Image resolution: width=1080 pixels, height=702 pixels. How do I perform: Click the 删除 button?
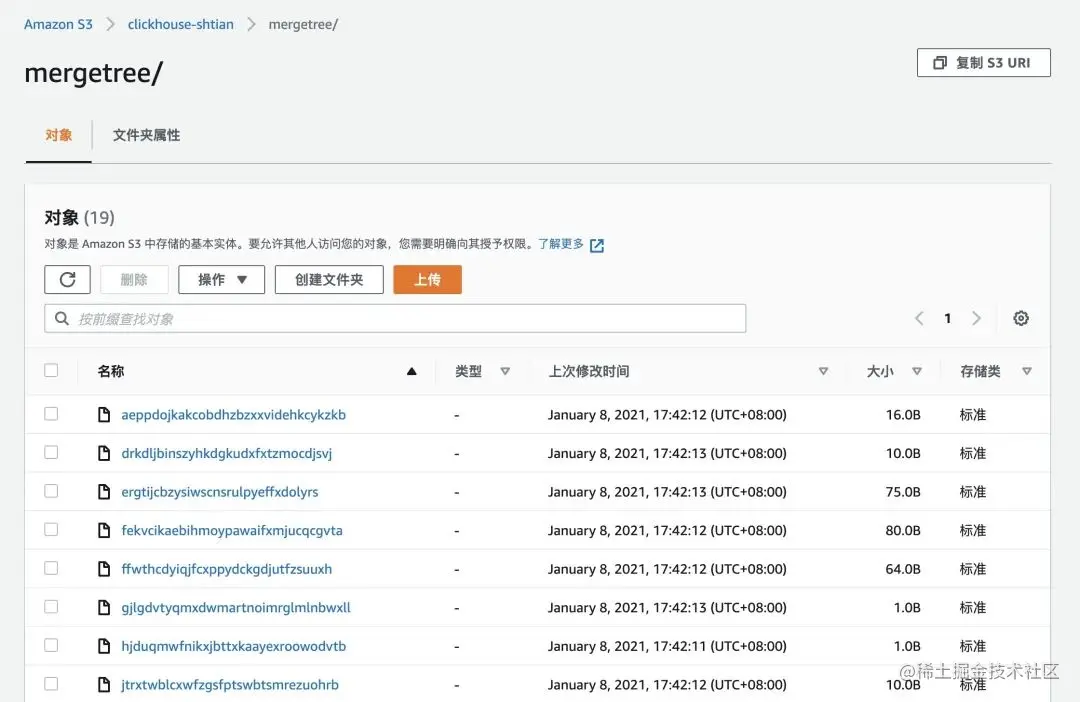[134, 280]
